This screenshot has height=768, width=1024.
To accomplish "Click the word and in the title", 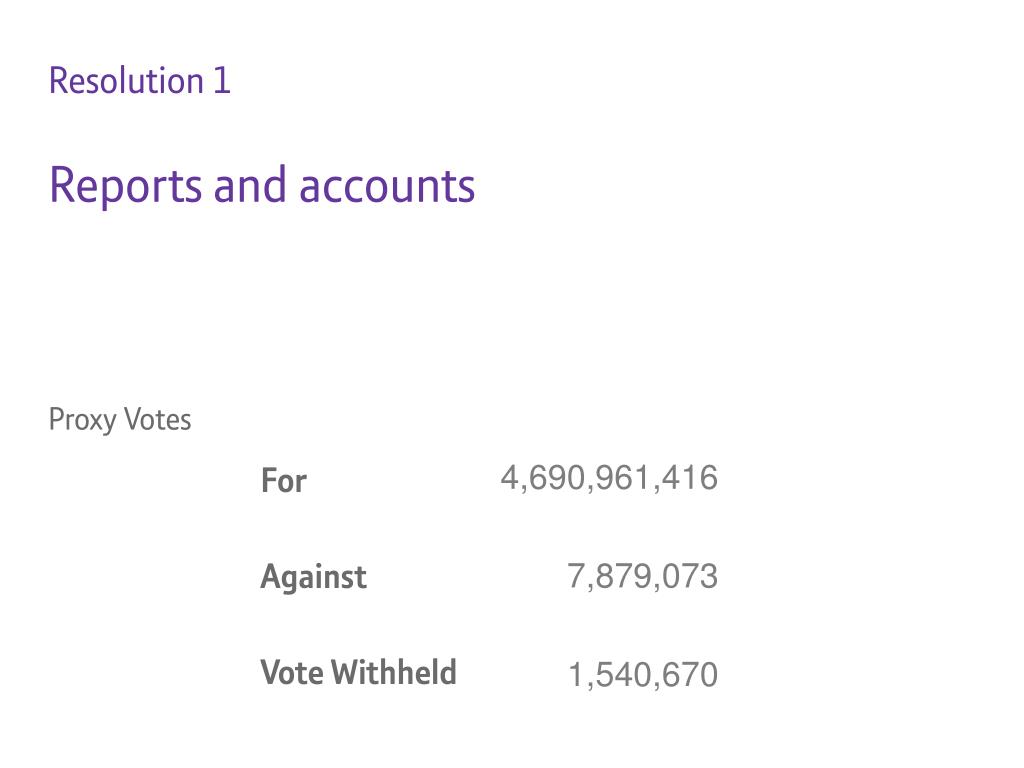I will click(250, 185).
